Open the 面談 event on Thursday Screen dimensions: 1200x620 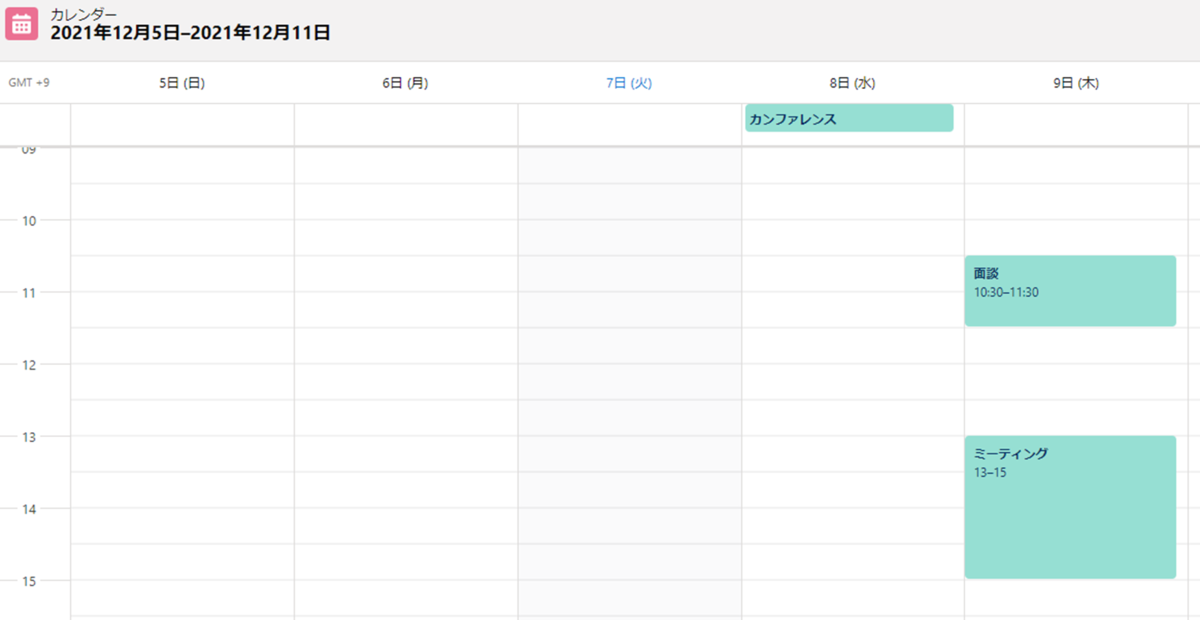(x=1070, y=290)
